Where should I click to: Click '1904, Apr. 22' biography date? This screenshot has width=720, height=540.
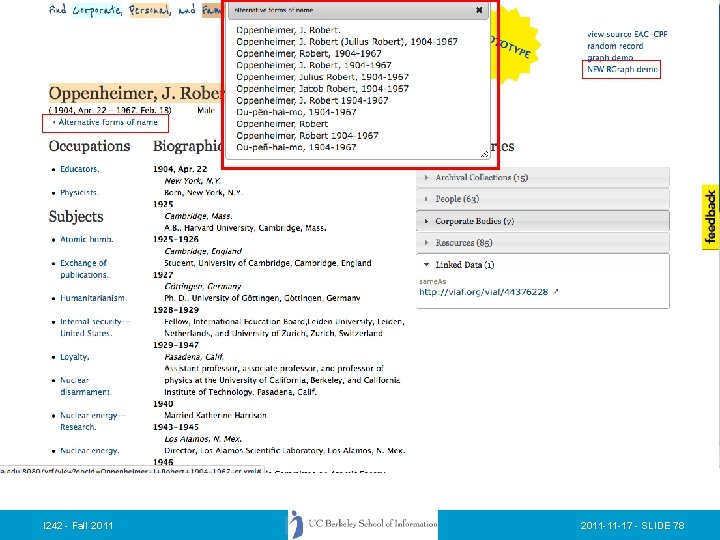tap(180, 169)
